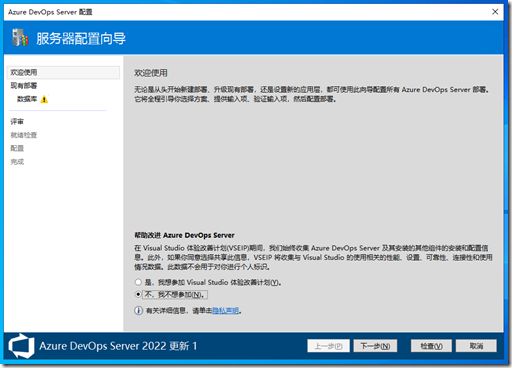
Task: Click the 检查(V) button
Action: pos(431,346)
